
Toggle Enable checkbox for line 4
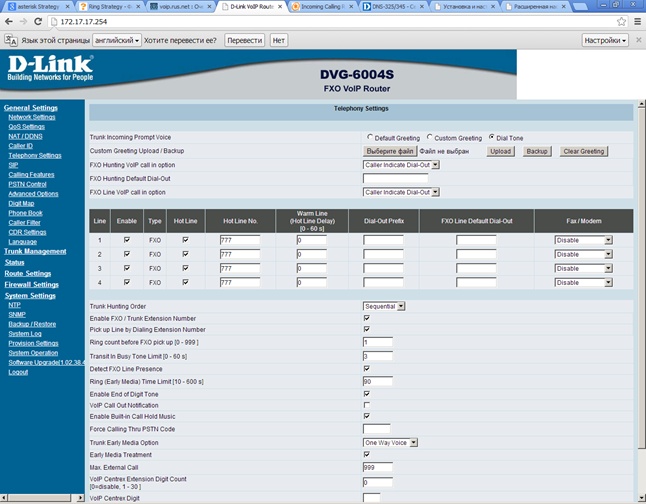tap(127, 282)
